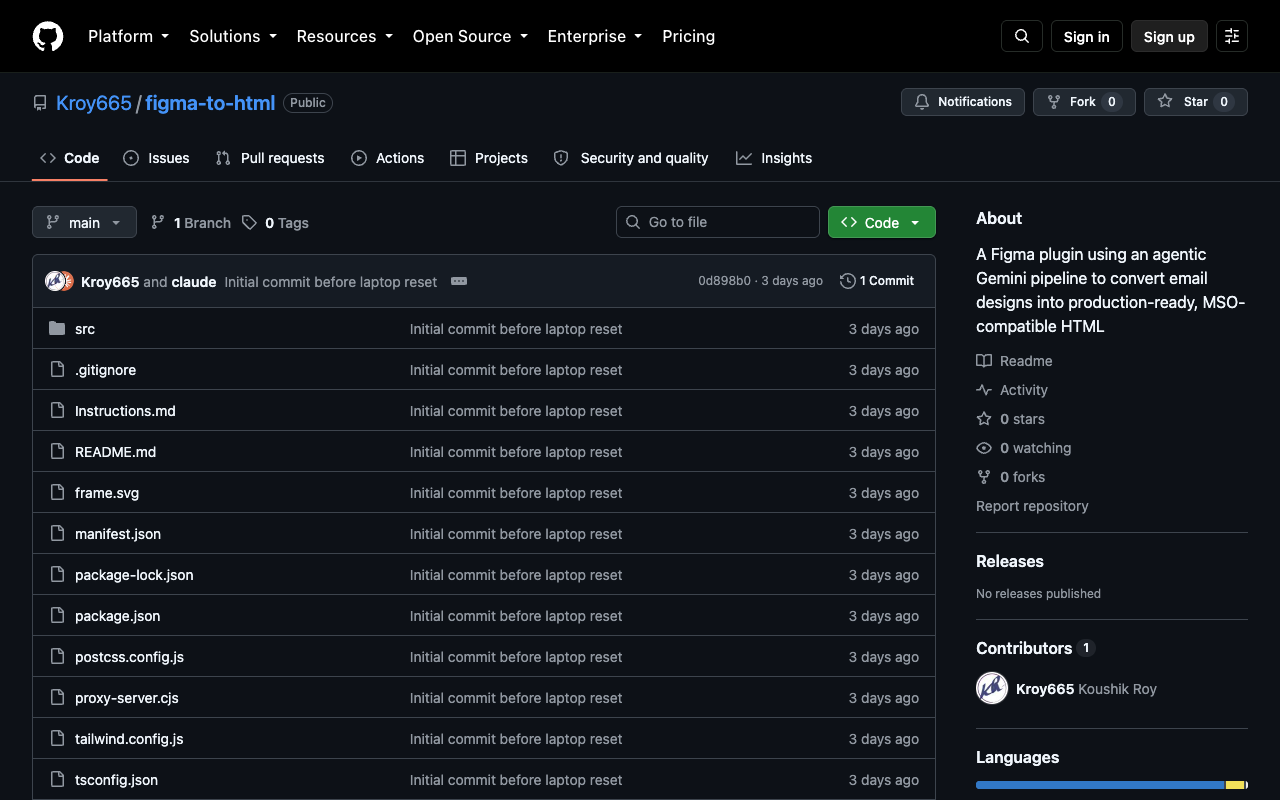Open the Pricing page link

coord(689,36)
